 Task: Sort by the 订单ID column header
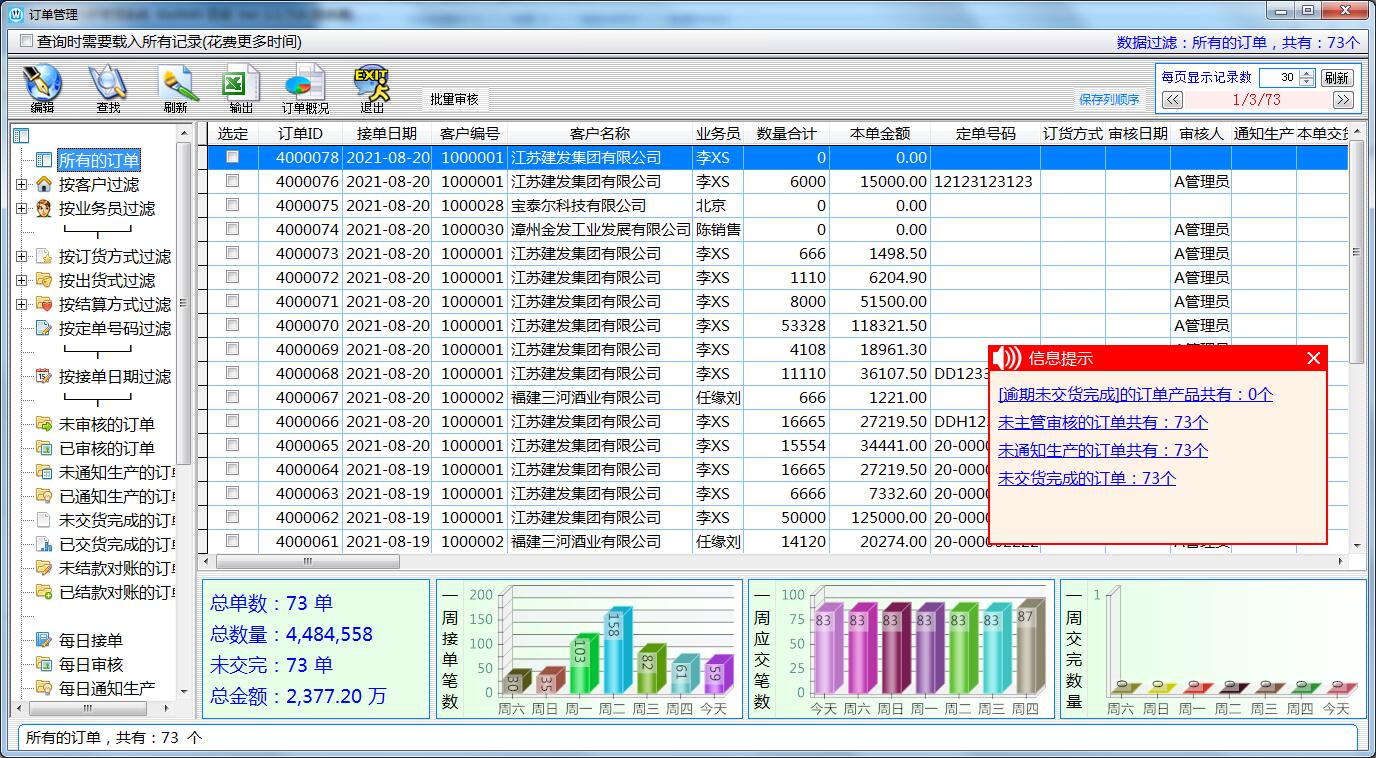coord(300,134)
